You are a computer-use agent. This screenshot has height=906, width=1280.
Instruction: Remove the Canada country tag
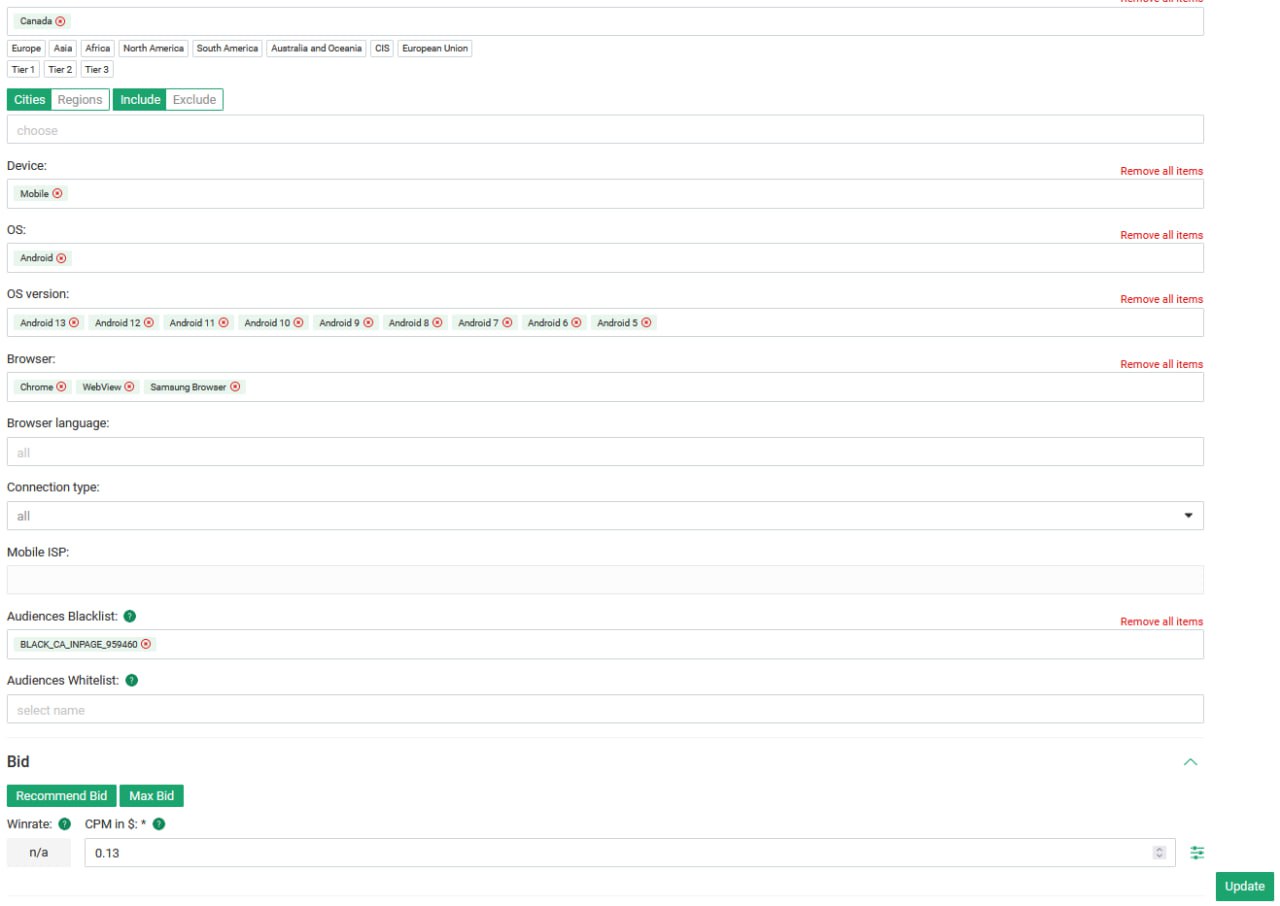tap(60, 21)
